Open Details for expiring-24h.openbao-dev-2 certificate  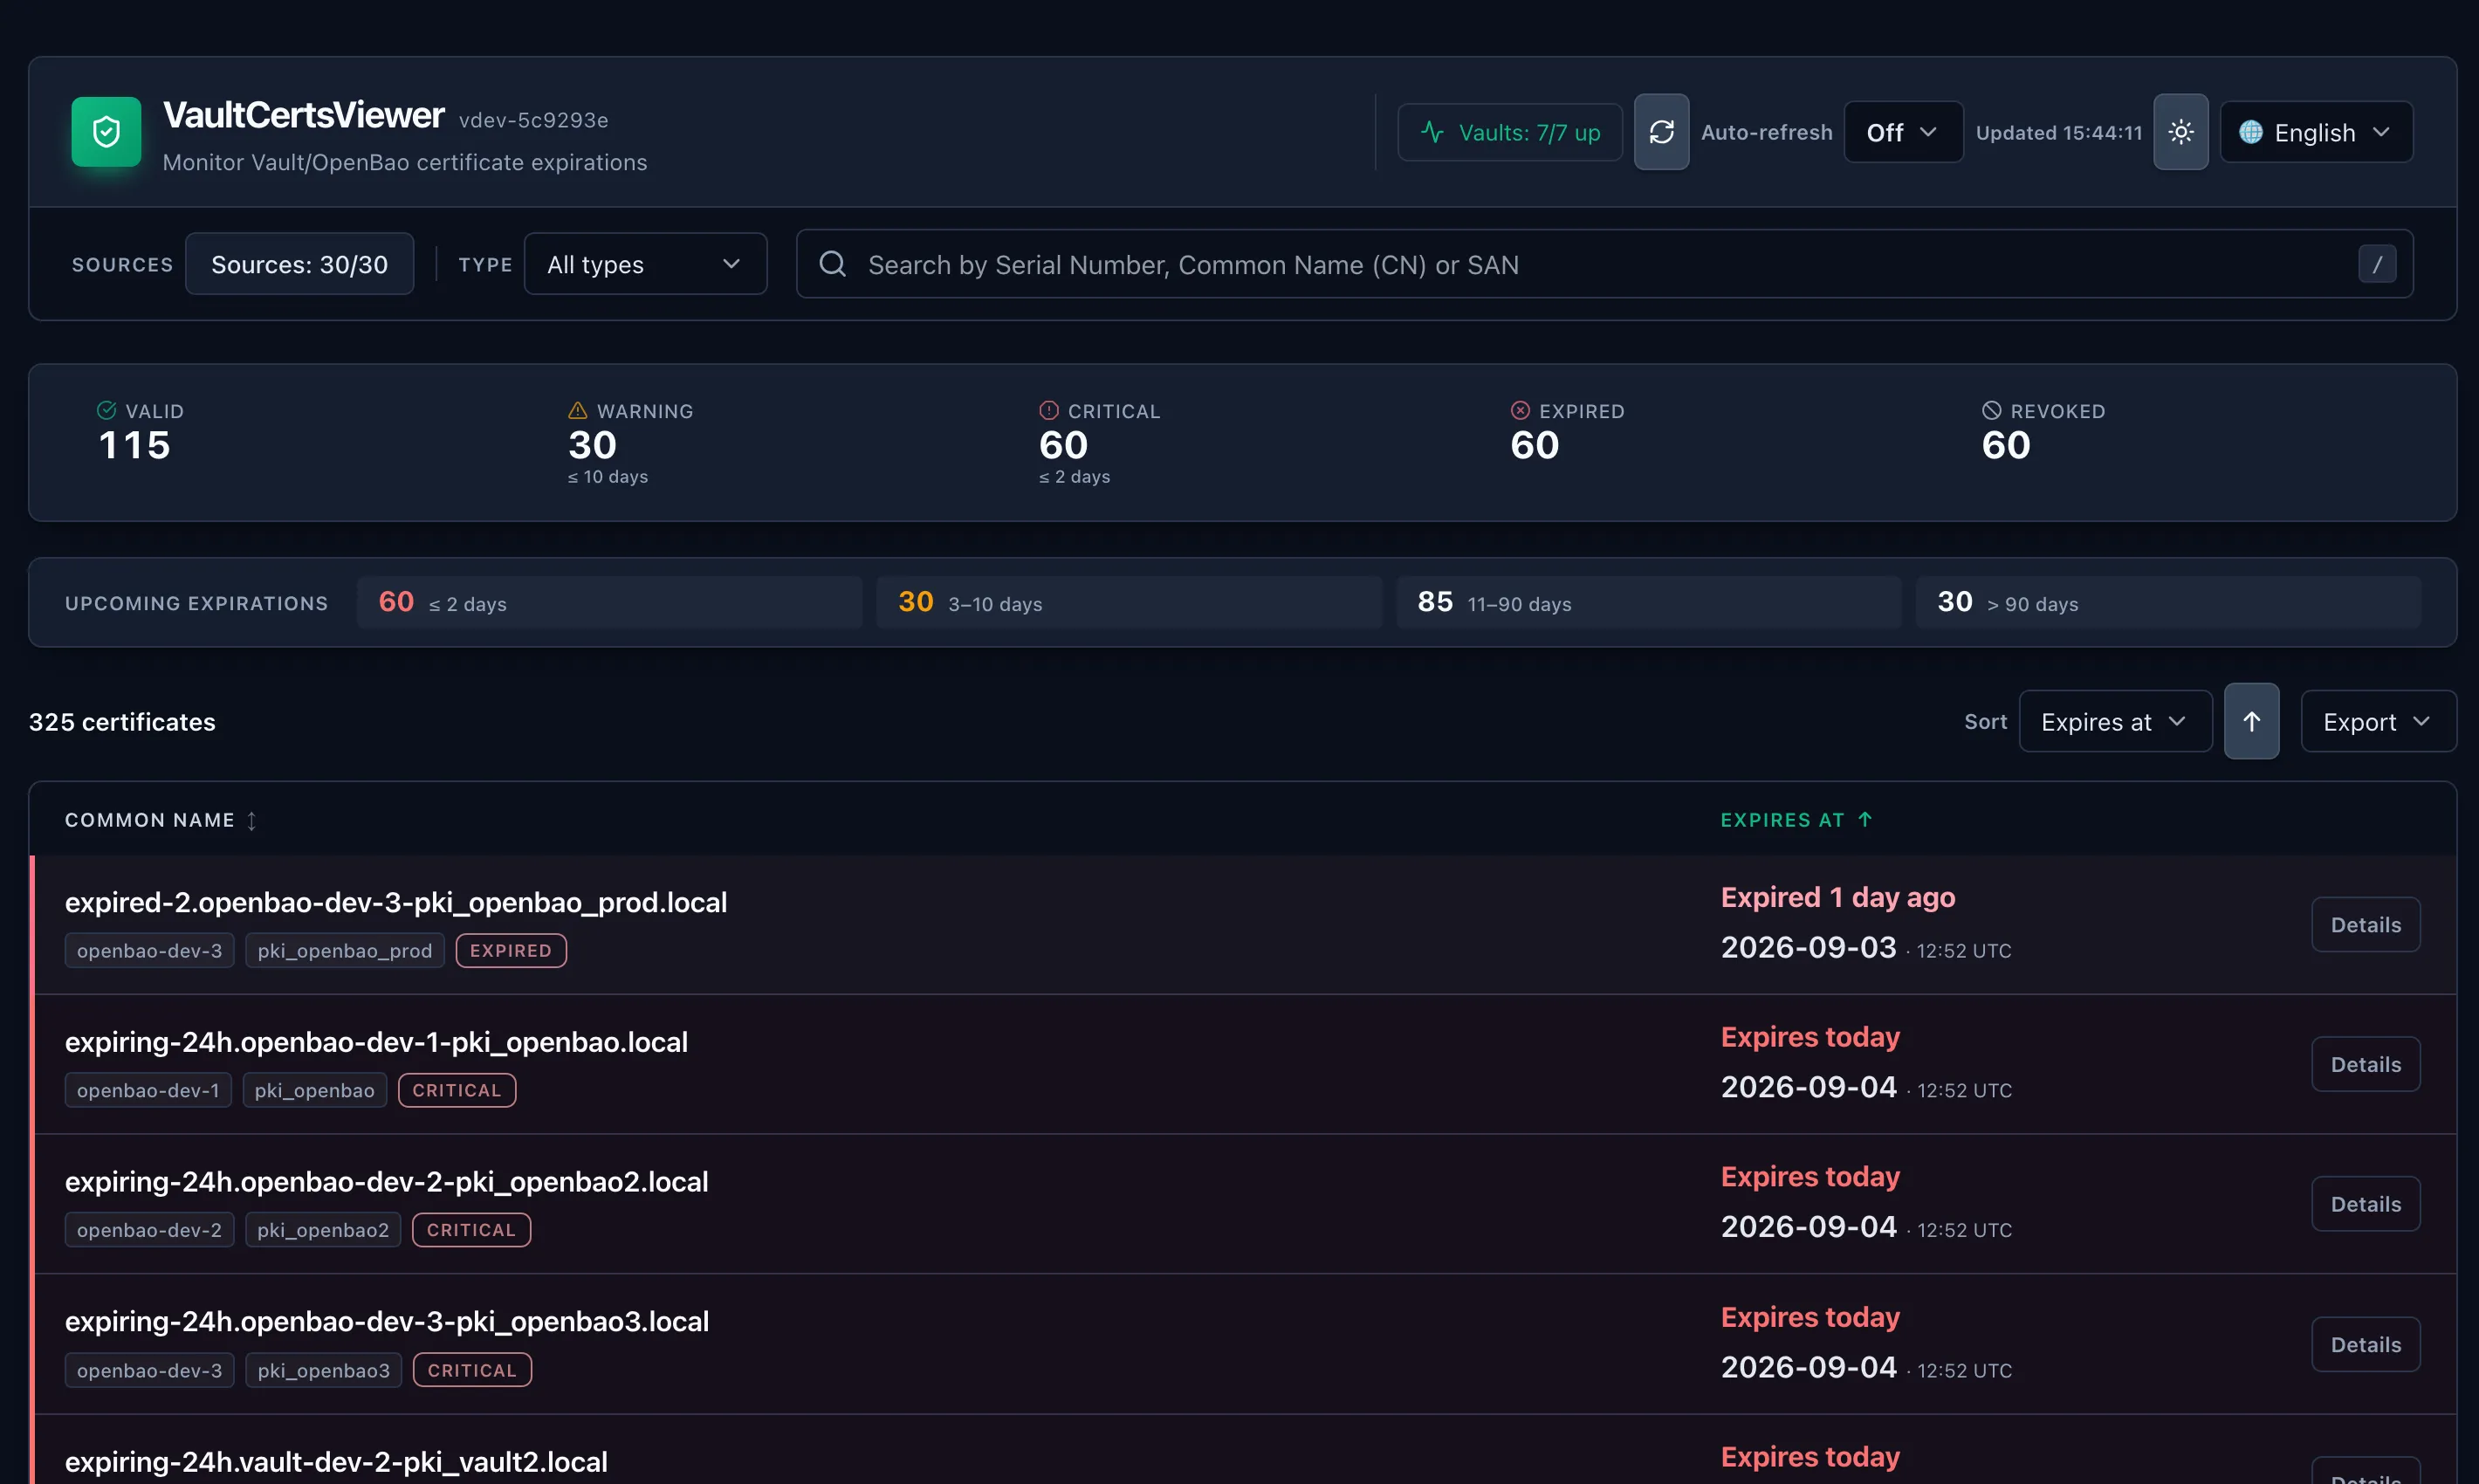tap(2365, 1204)
